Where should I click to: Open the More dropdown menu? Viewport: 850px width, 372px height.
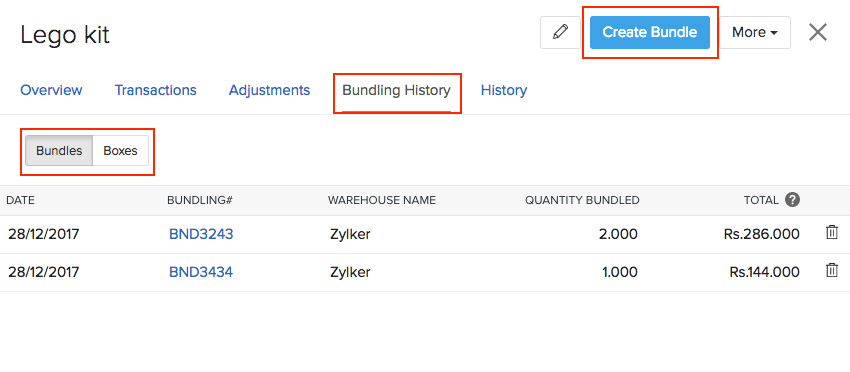[x=755, y=33]
